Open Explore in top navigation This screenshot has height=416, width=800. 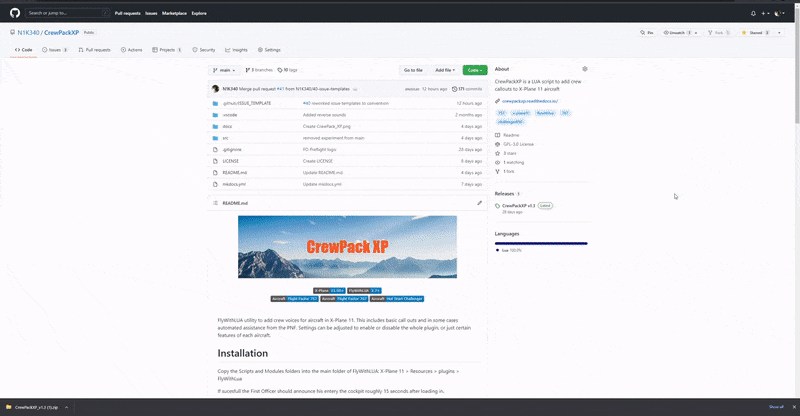199,13
